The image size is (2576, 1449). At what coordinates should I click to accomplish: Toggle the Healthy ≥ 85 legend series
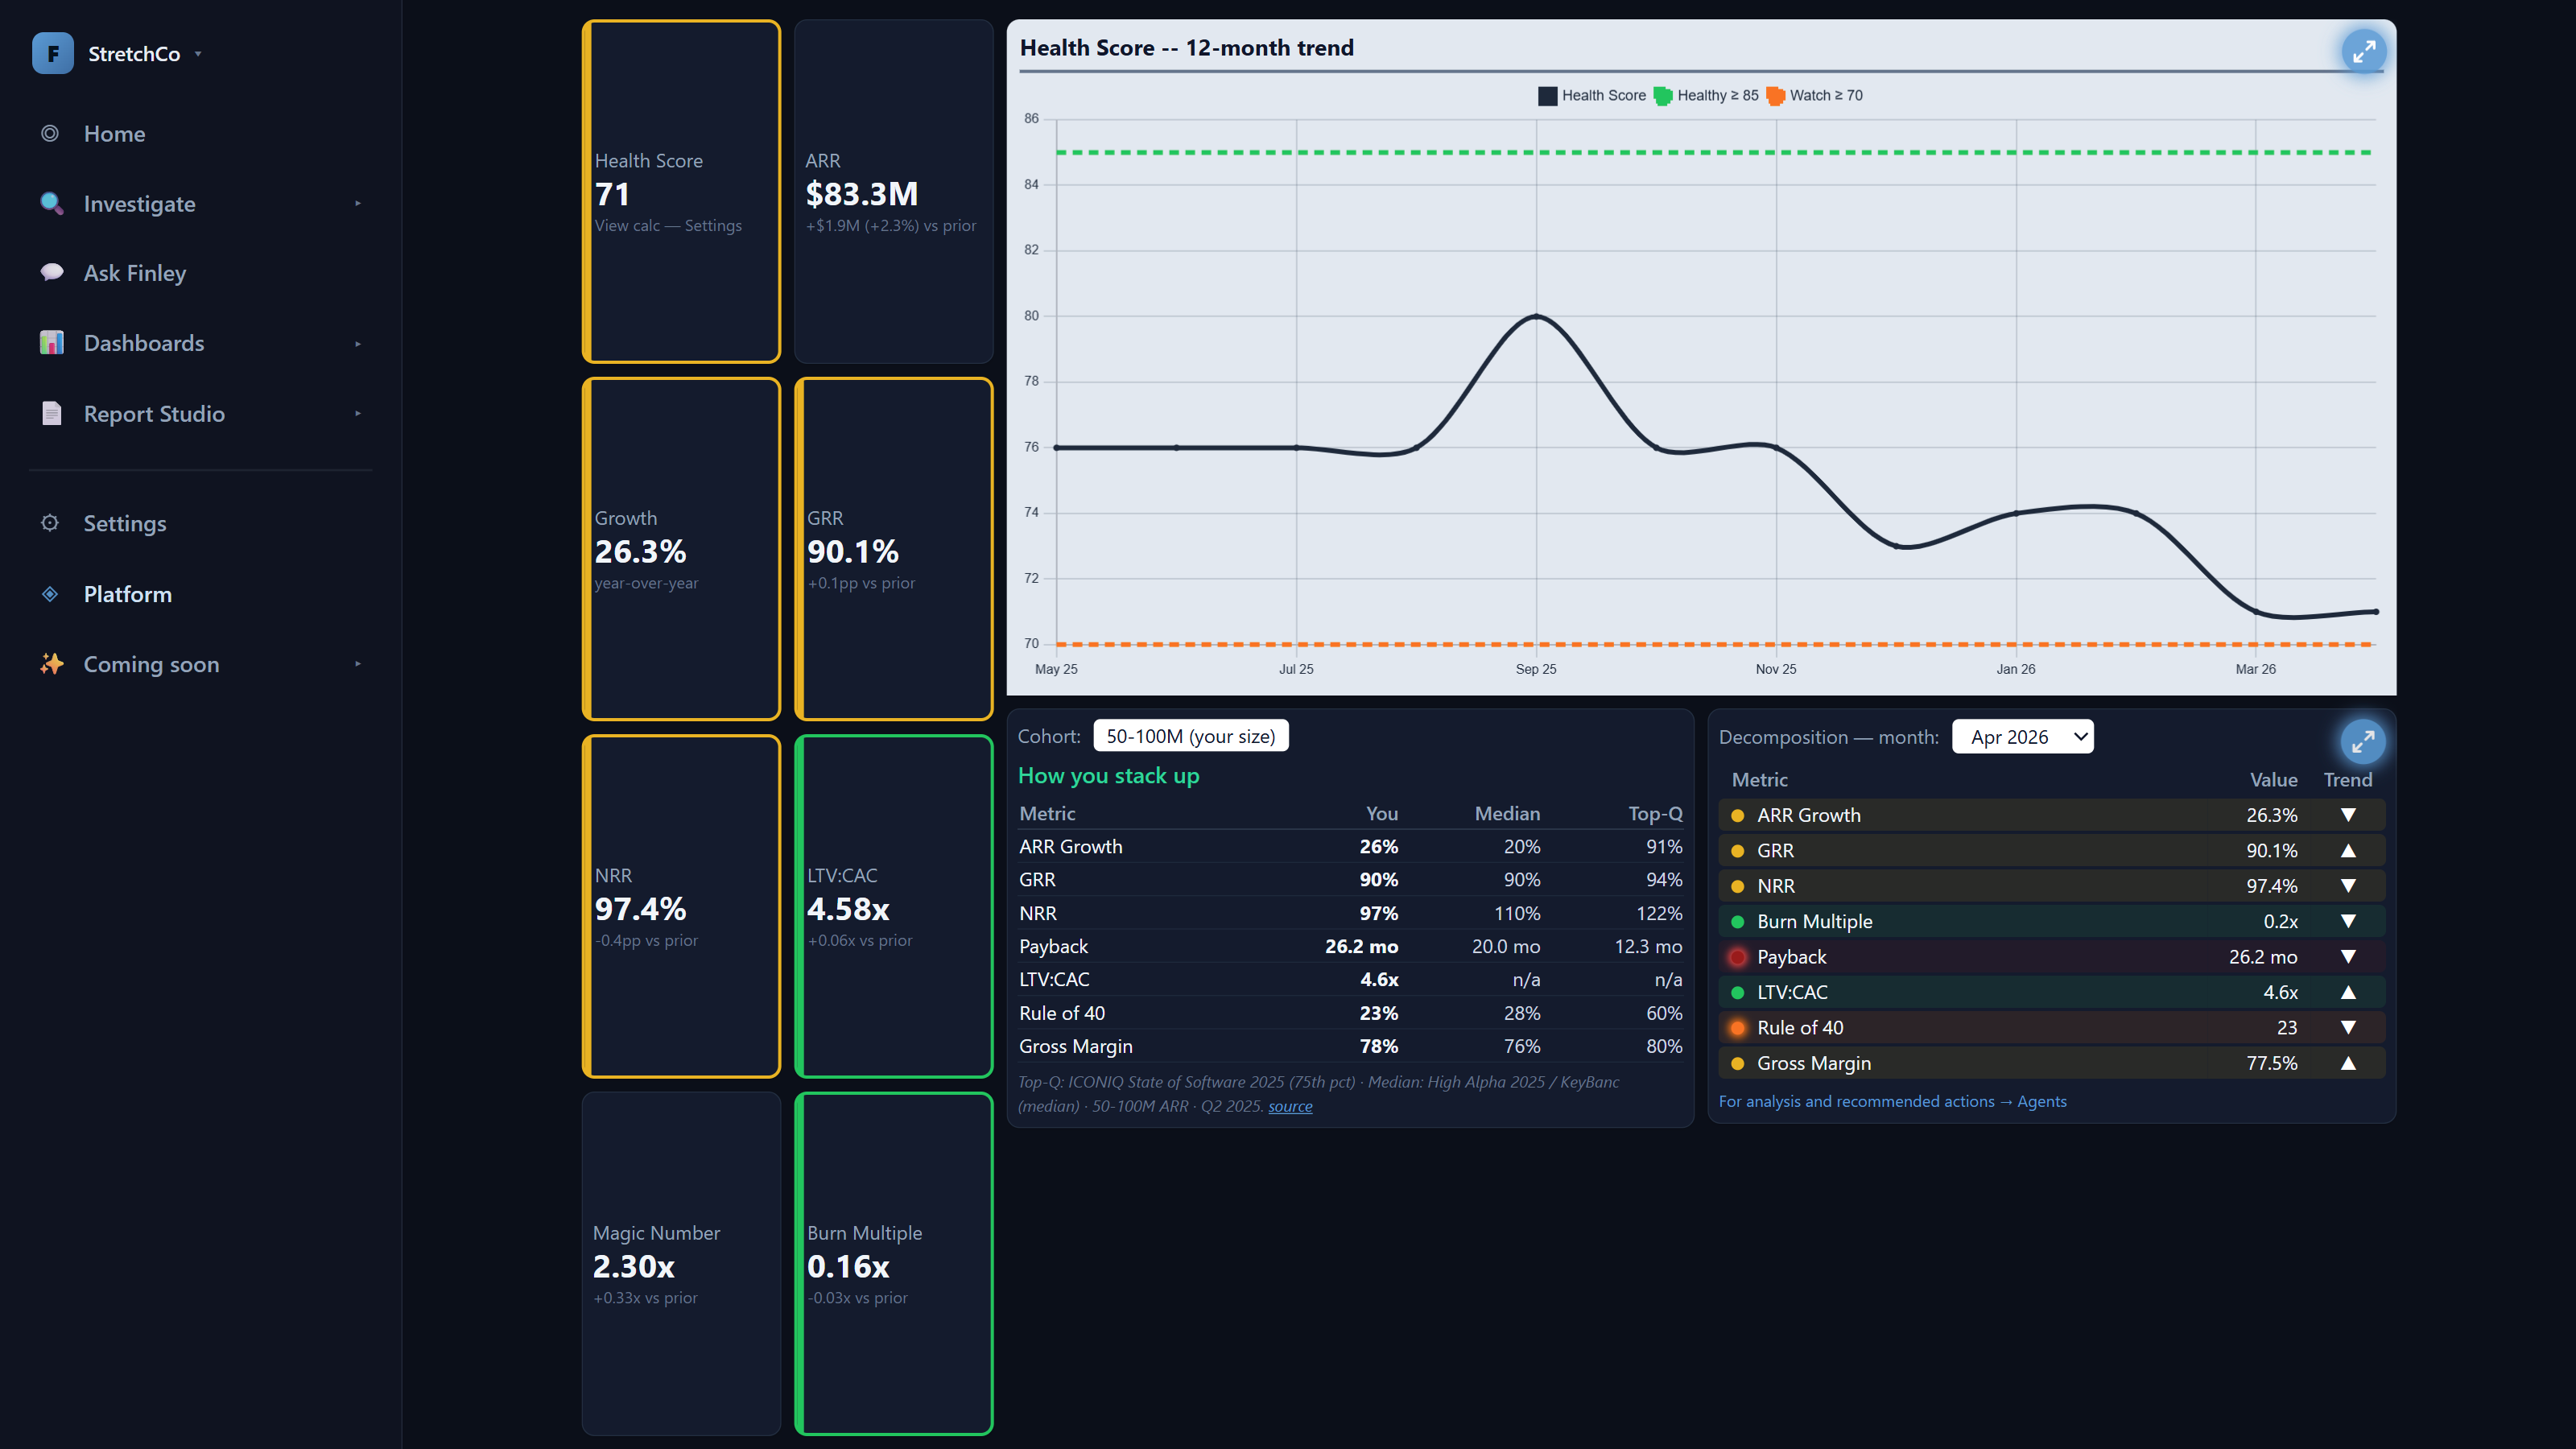(1706, 96)
